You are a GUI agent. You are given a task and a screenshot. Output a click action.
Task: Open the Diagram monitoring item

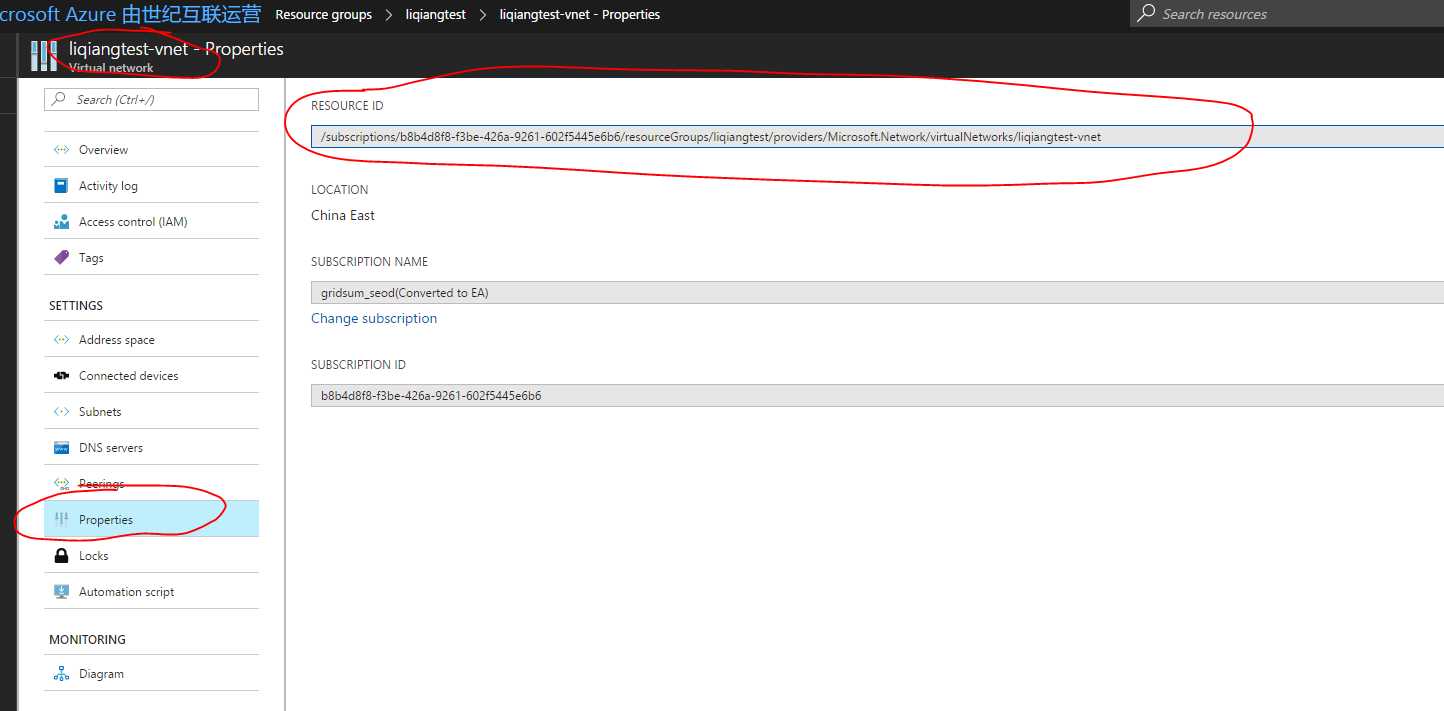151,673
